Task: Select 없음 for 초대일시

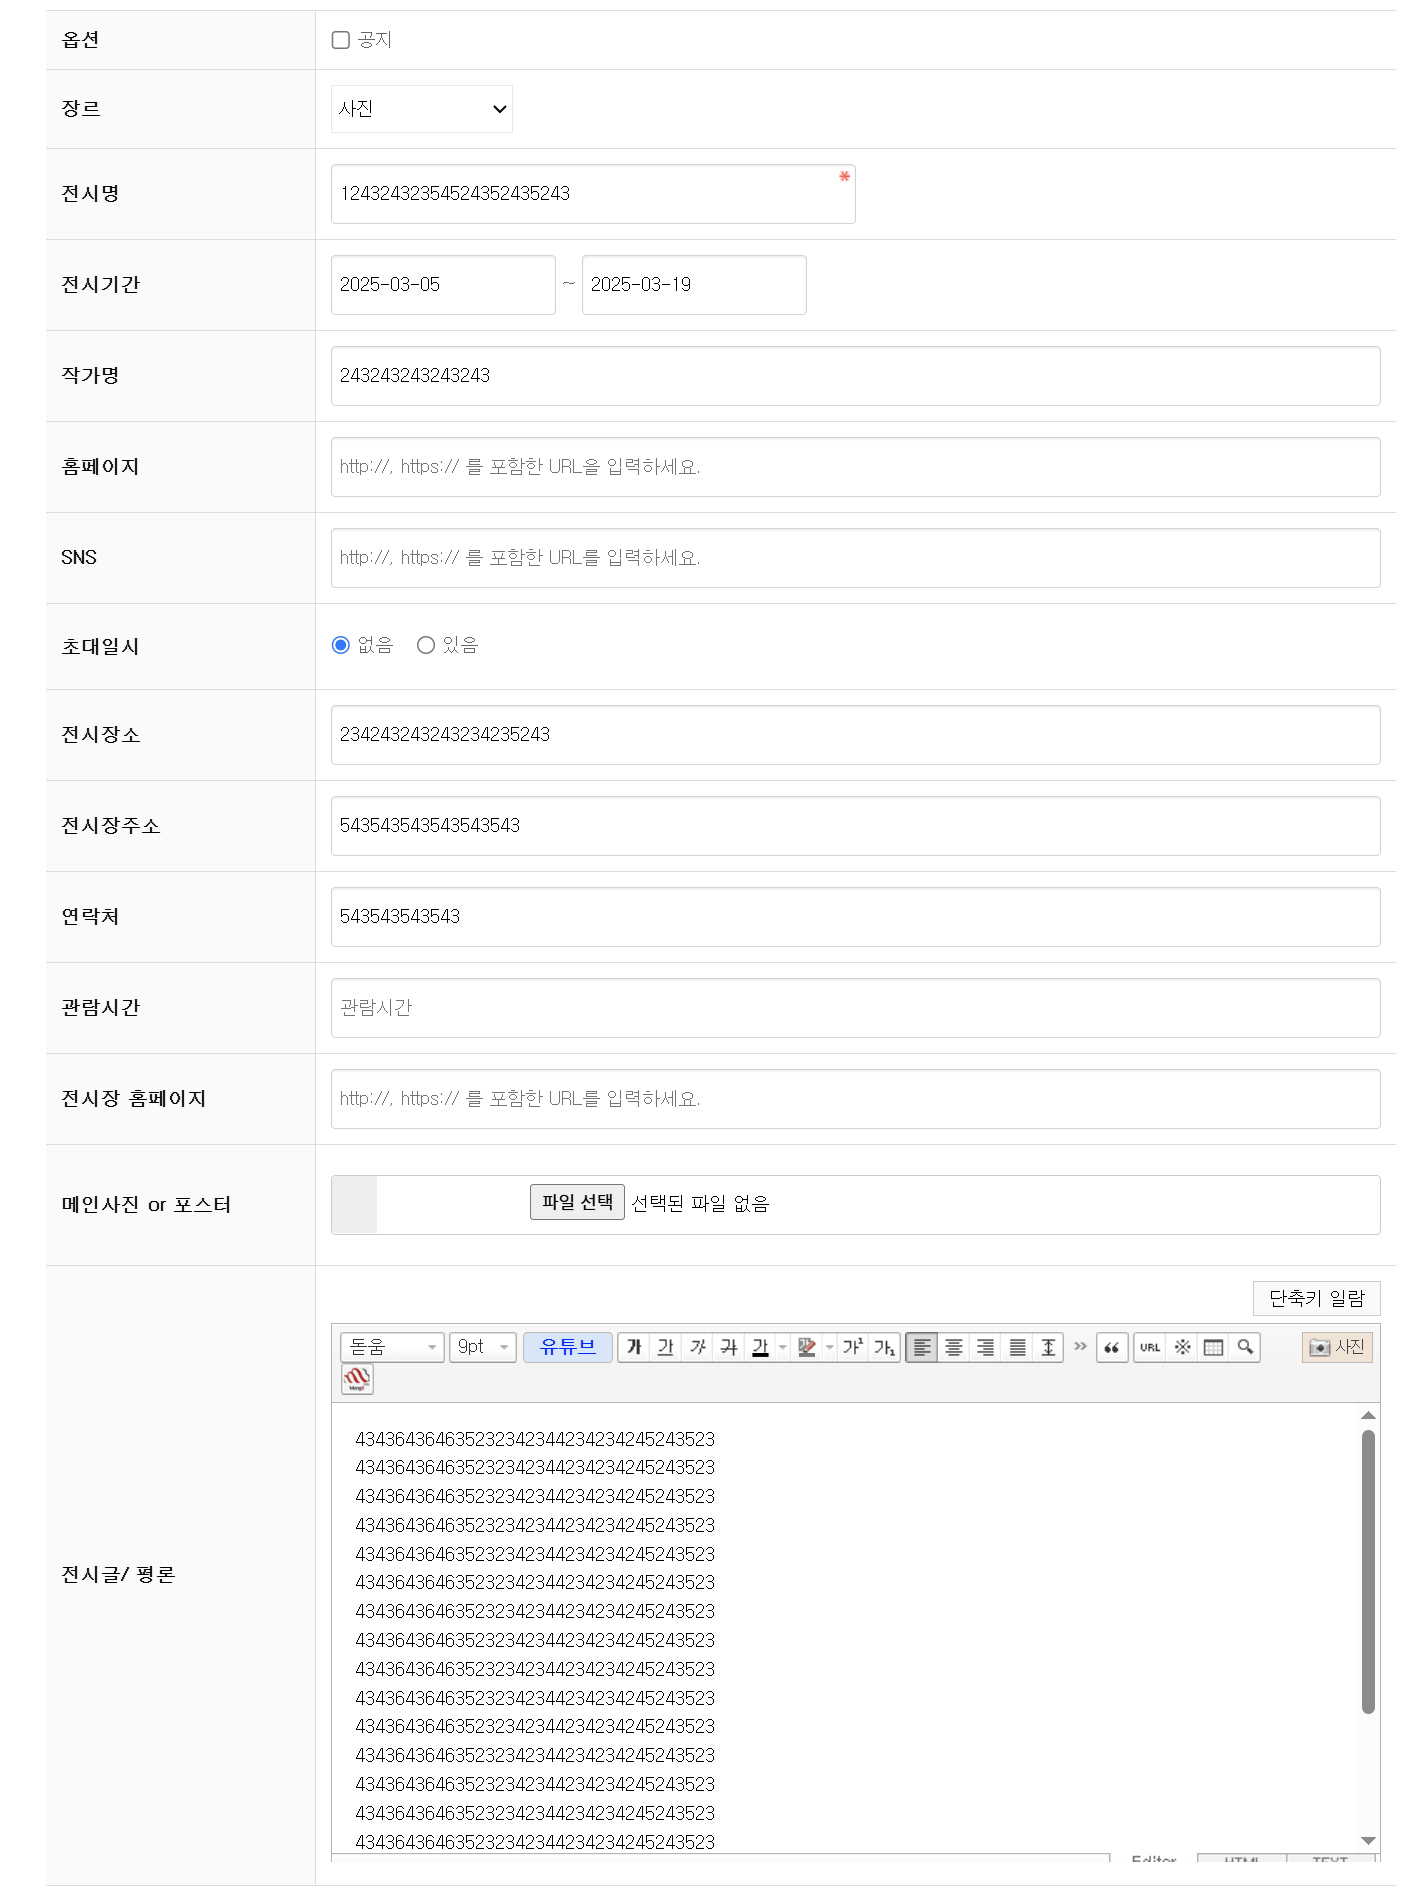Action: pyautogui.click(x=341, y=645)
